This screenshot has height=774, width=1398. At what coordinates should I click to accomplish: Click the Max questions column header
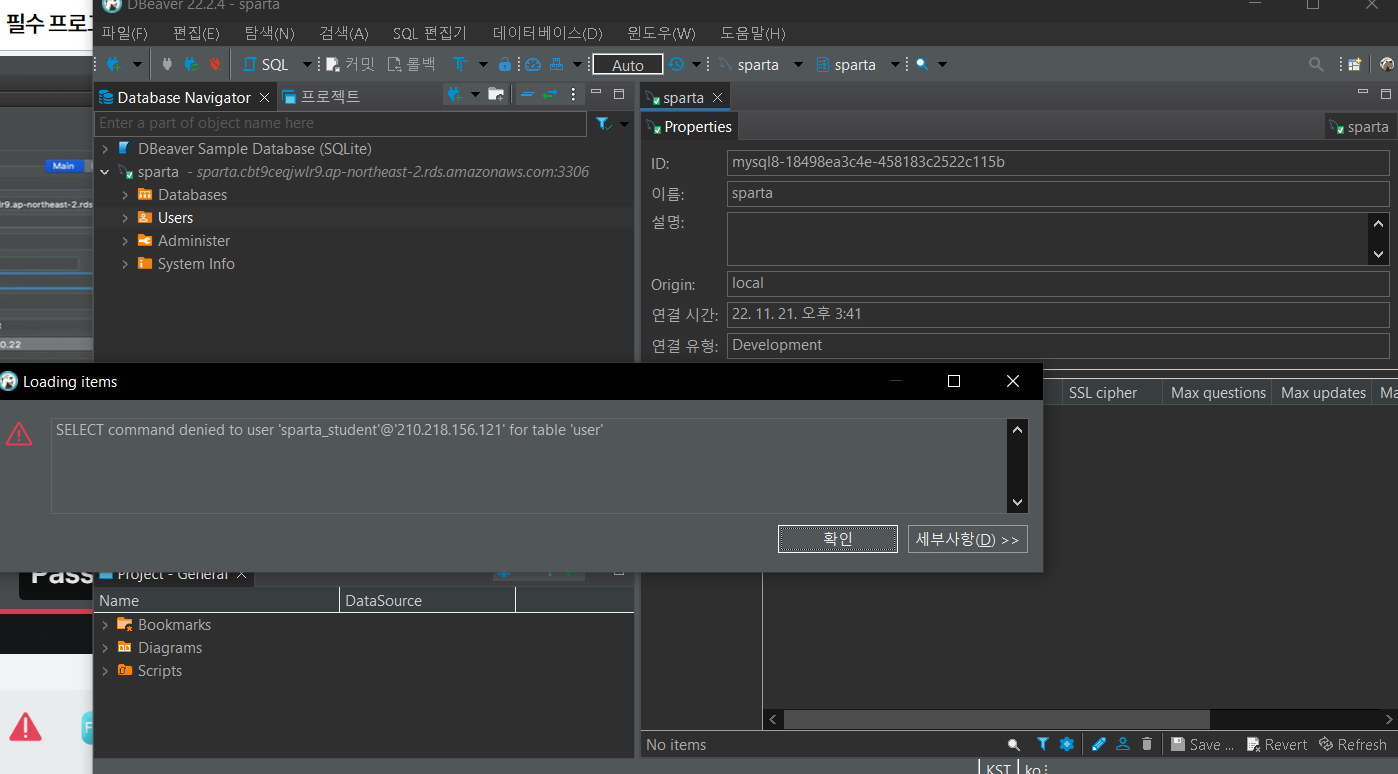pyautogui.click(x=1218, y=393)
